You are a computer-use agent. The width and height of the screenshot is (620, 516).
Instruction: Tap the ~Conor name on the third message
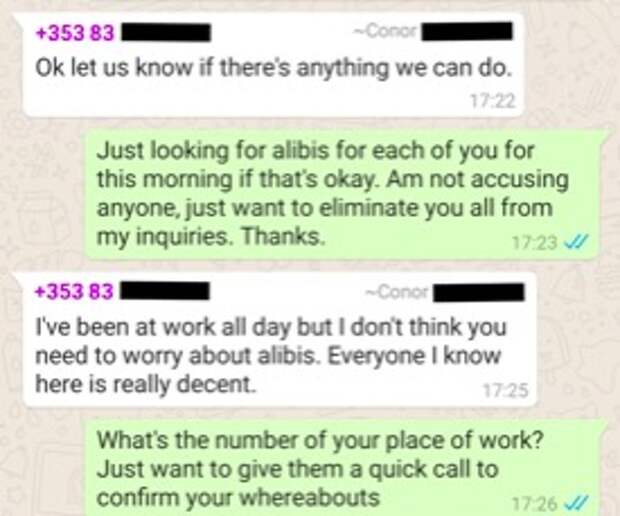[x=397, y=292]
